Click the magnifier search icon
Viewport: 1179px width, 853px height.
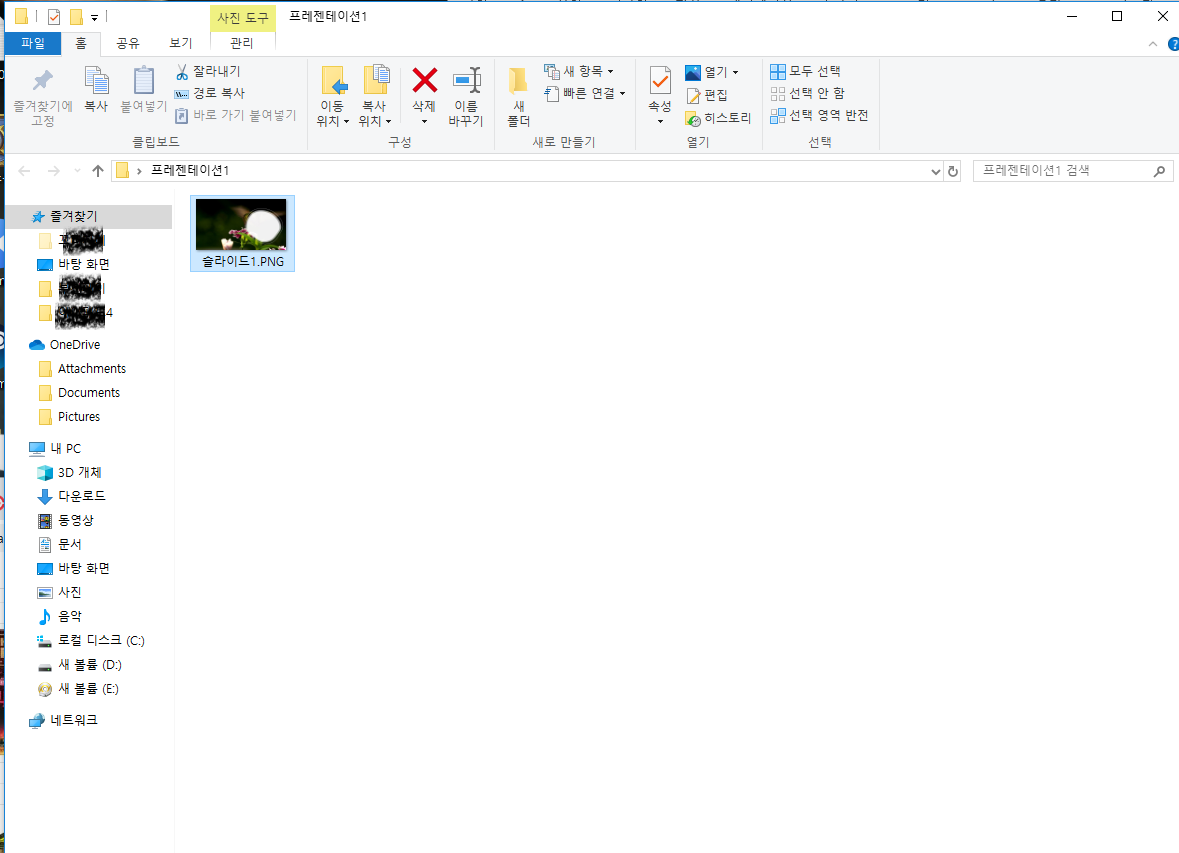pos(1159,172)
